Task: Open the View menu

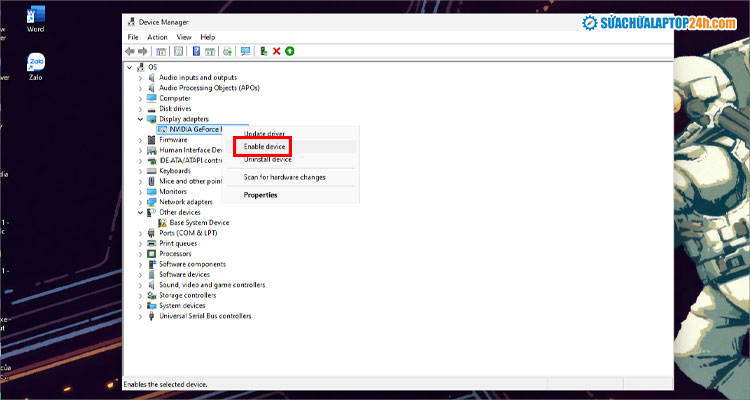Action: pos(183,37)
